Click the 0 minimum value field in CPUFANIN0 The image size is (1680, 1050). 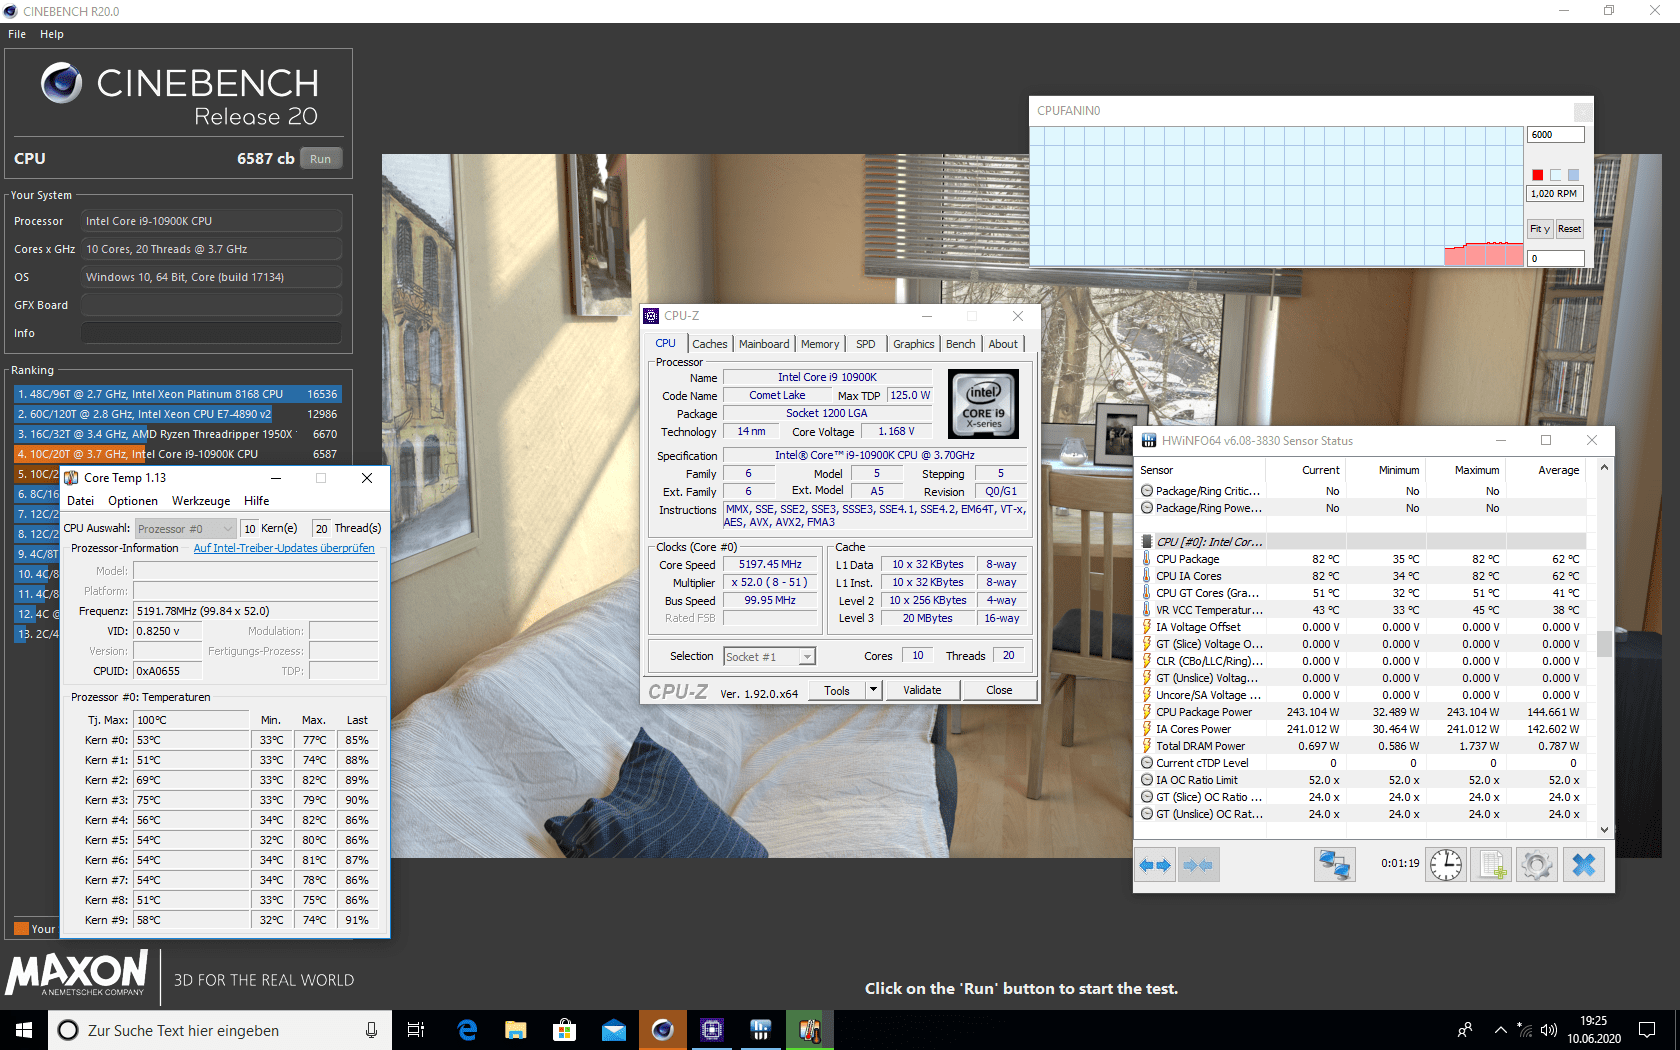pos(1556,258)
